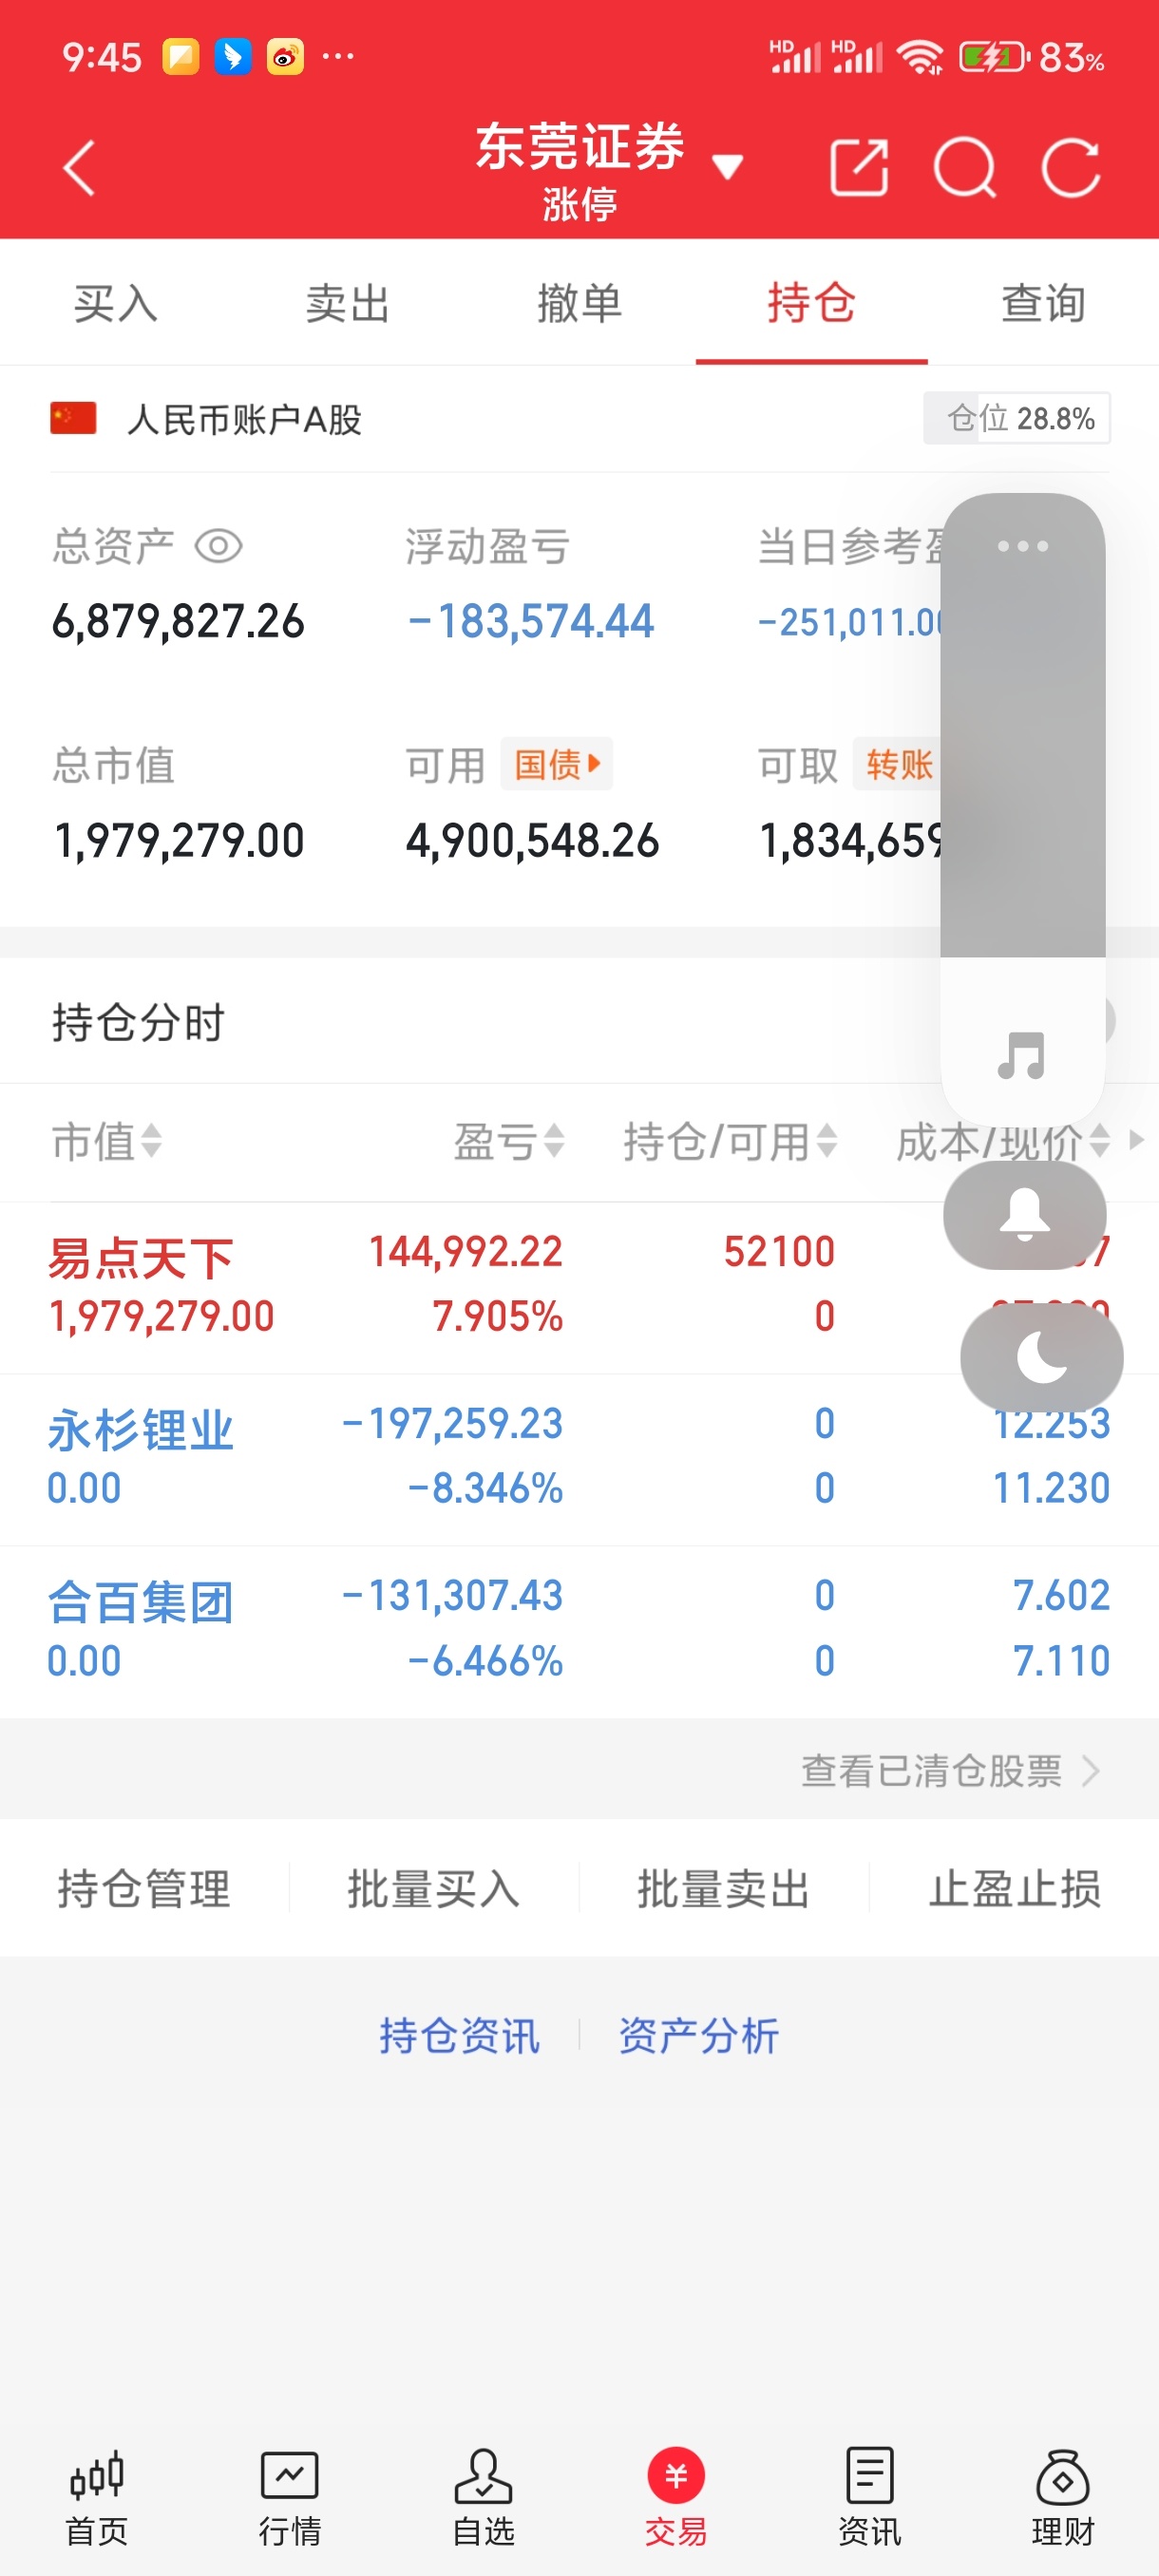Tap the 仓位 28.8% indicator
The width and height of the screenshot is (1159, 2576).
click(1016, 418)
